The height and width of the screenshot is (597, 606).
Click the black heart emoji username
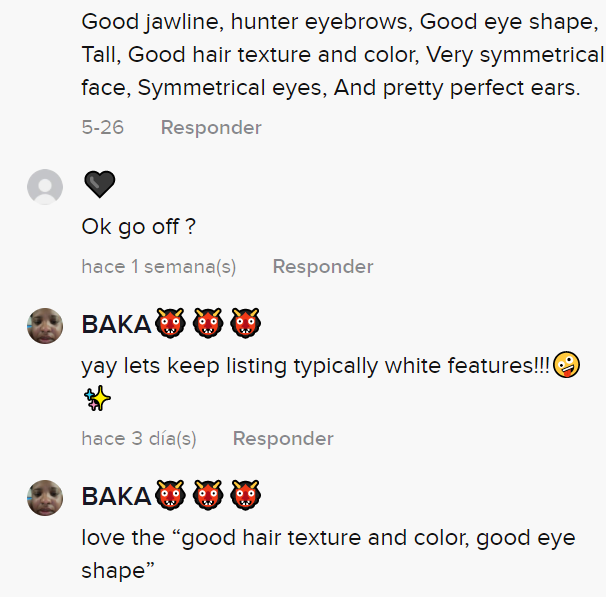tap(100, 184)
